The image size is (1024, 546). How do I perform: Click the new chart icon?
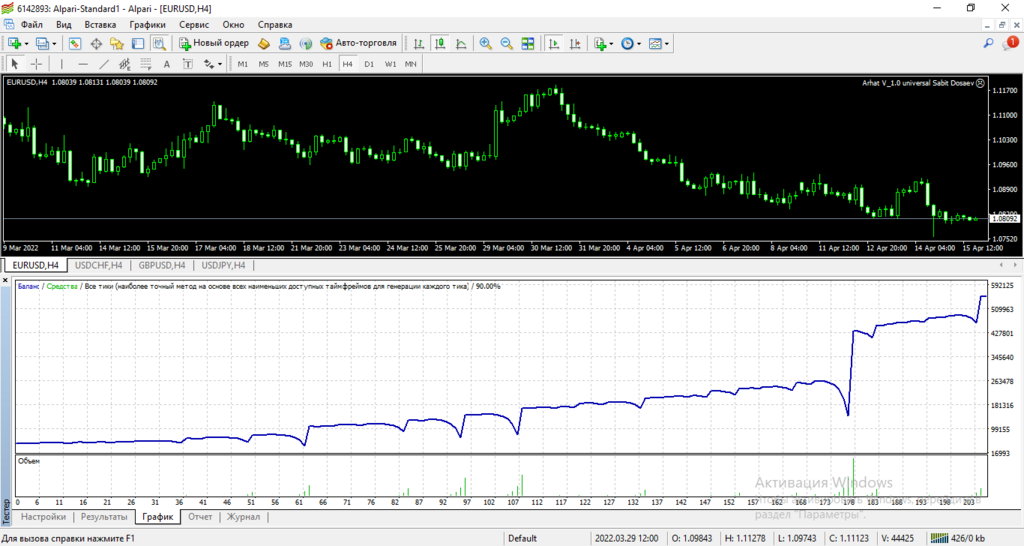click(x=14, y=44)
